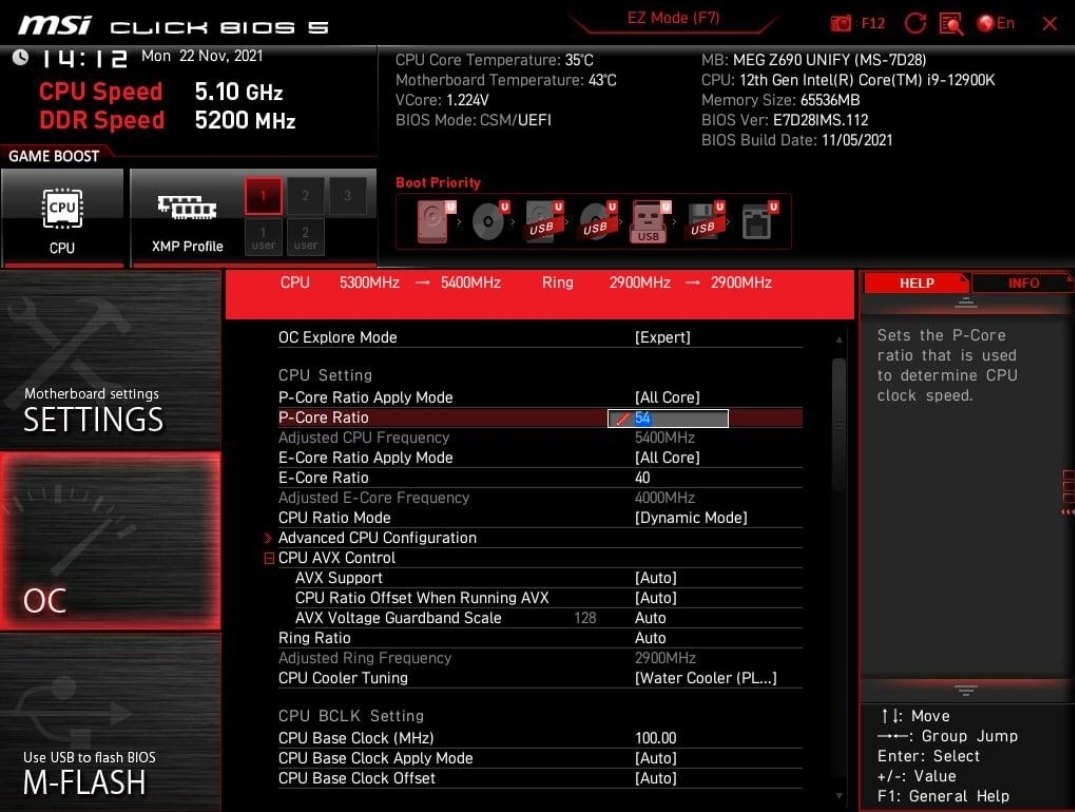Image resolution: width=1075 pixels, height=812 pixels.
Task: Toggle the CPU Game Boost button
Action: pyautogui.click(x=62, y=218)
